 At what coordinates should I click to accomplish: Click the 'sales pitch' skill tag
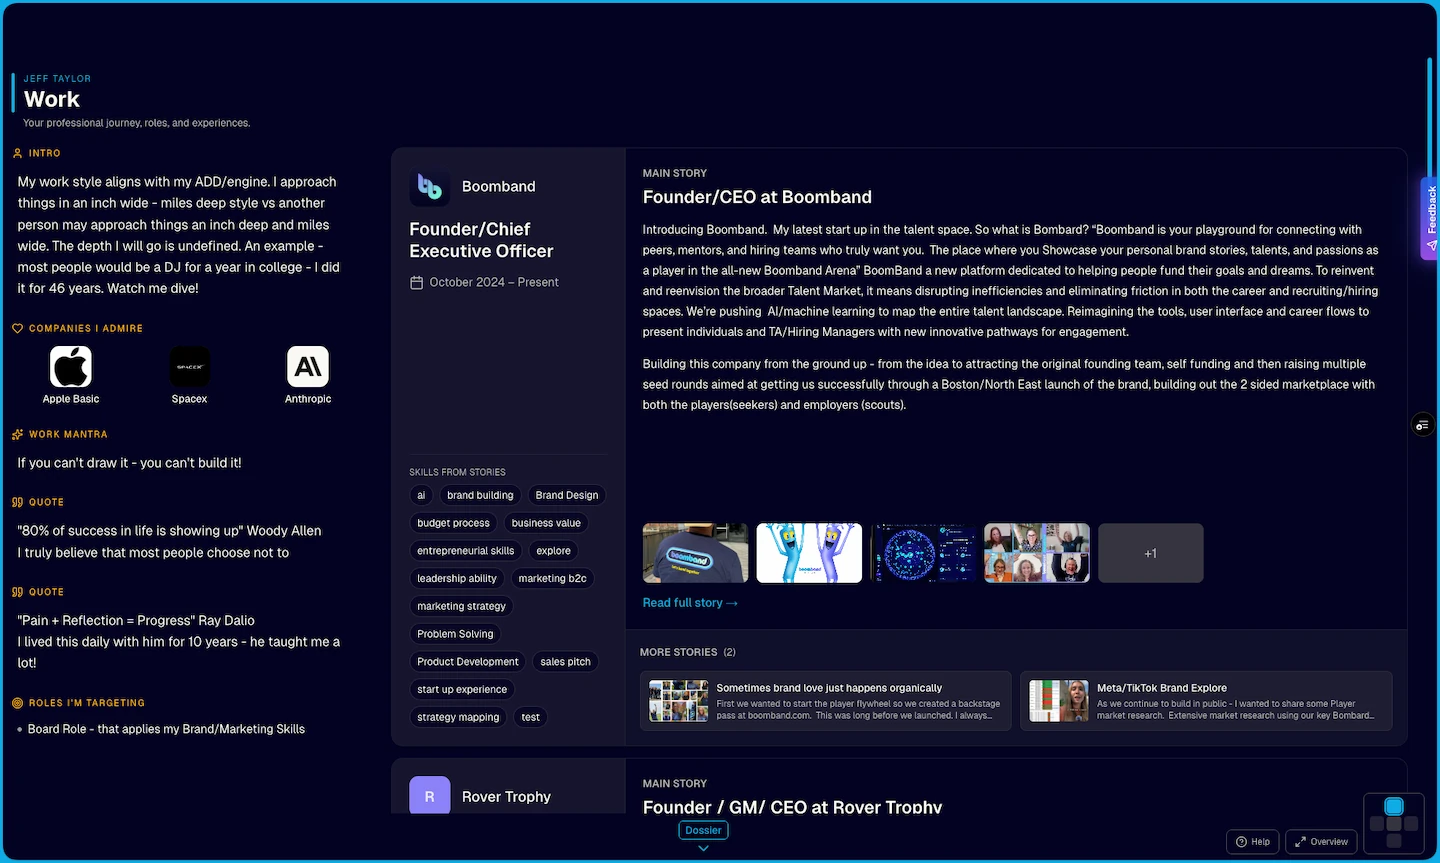(x=566, y=662)
